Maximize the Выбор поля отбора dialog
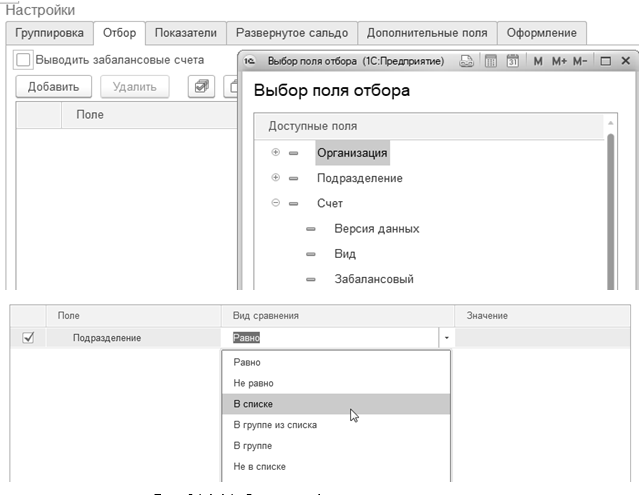The image size is (643, 495). pyautogui.click(x=605, y=61)
